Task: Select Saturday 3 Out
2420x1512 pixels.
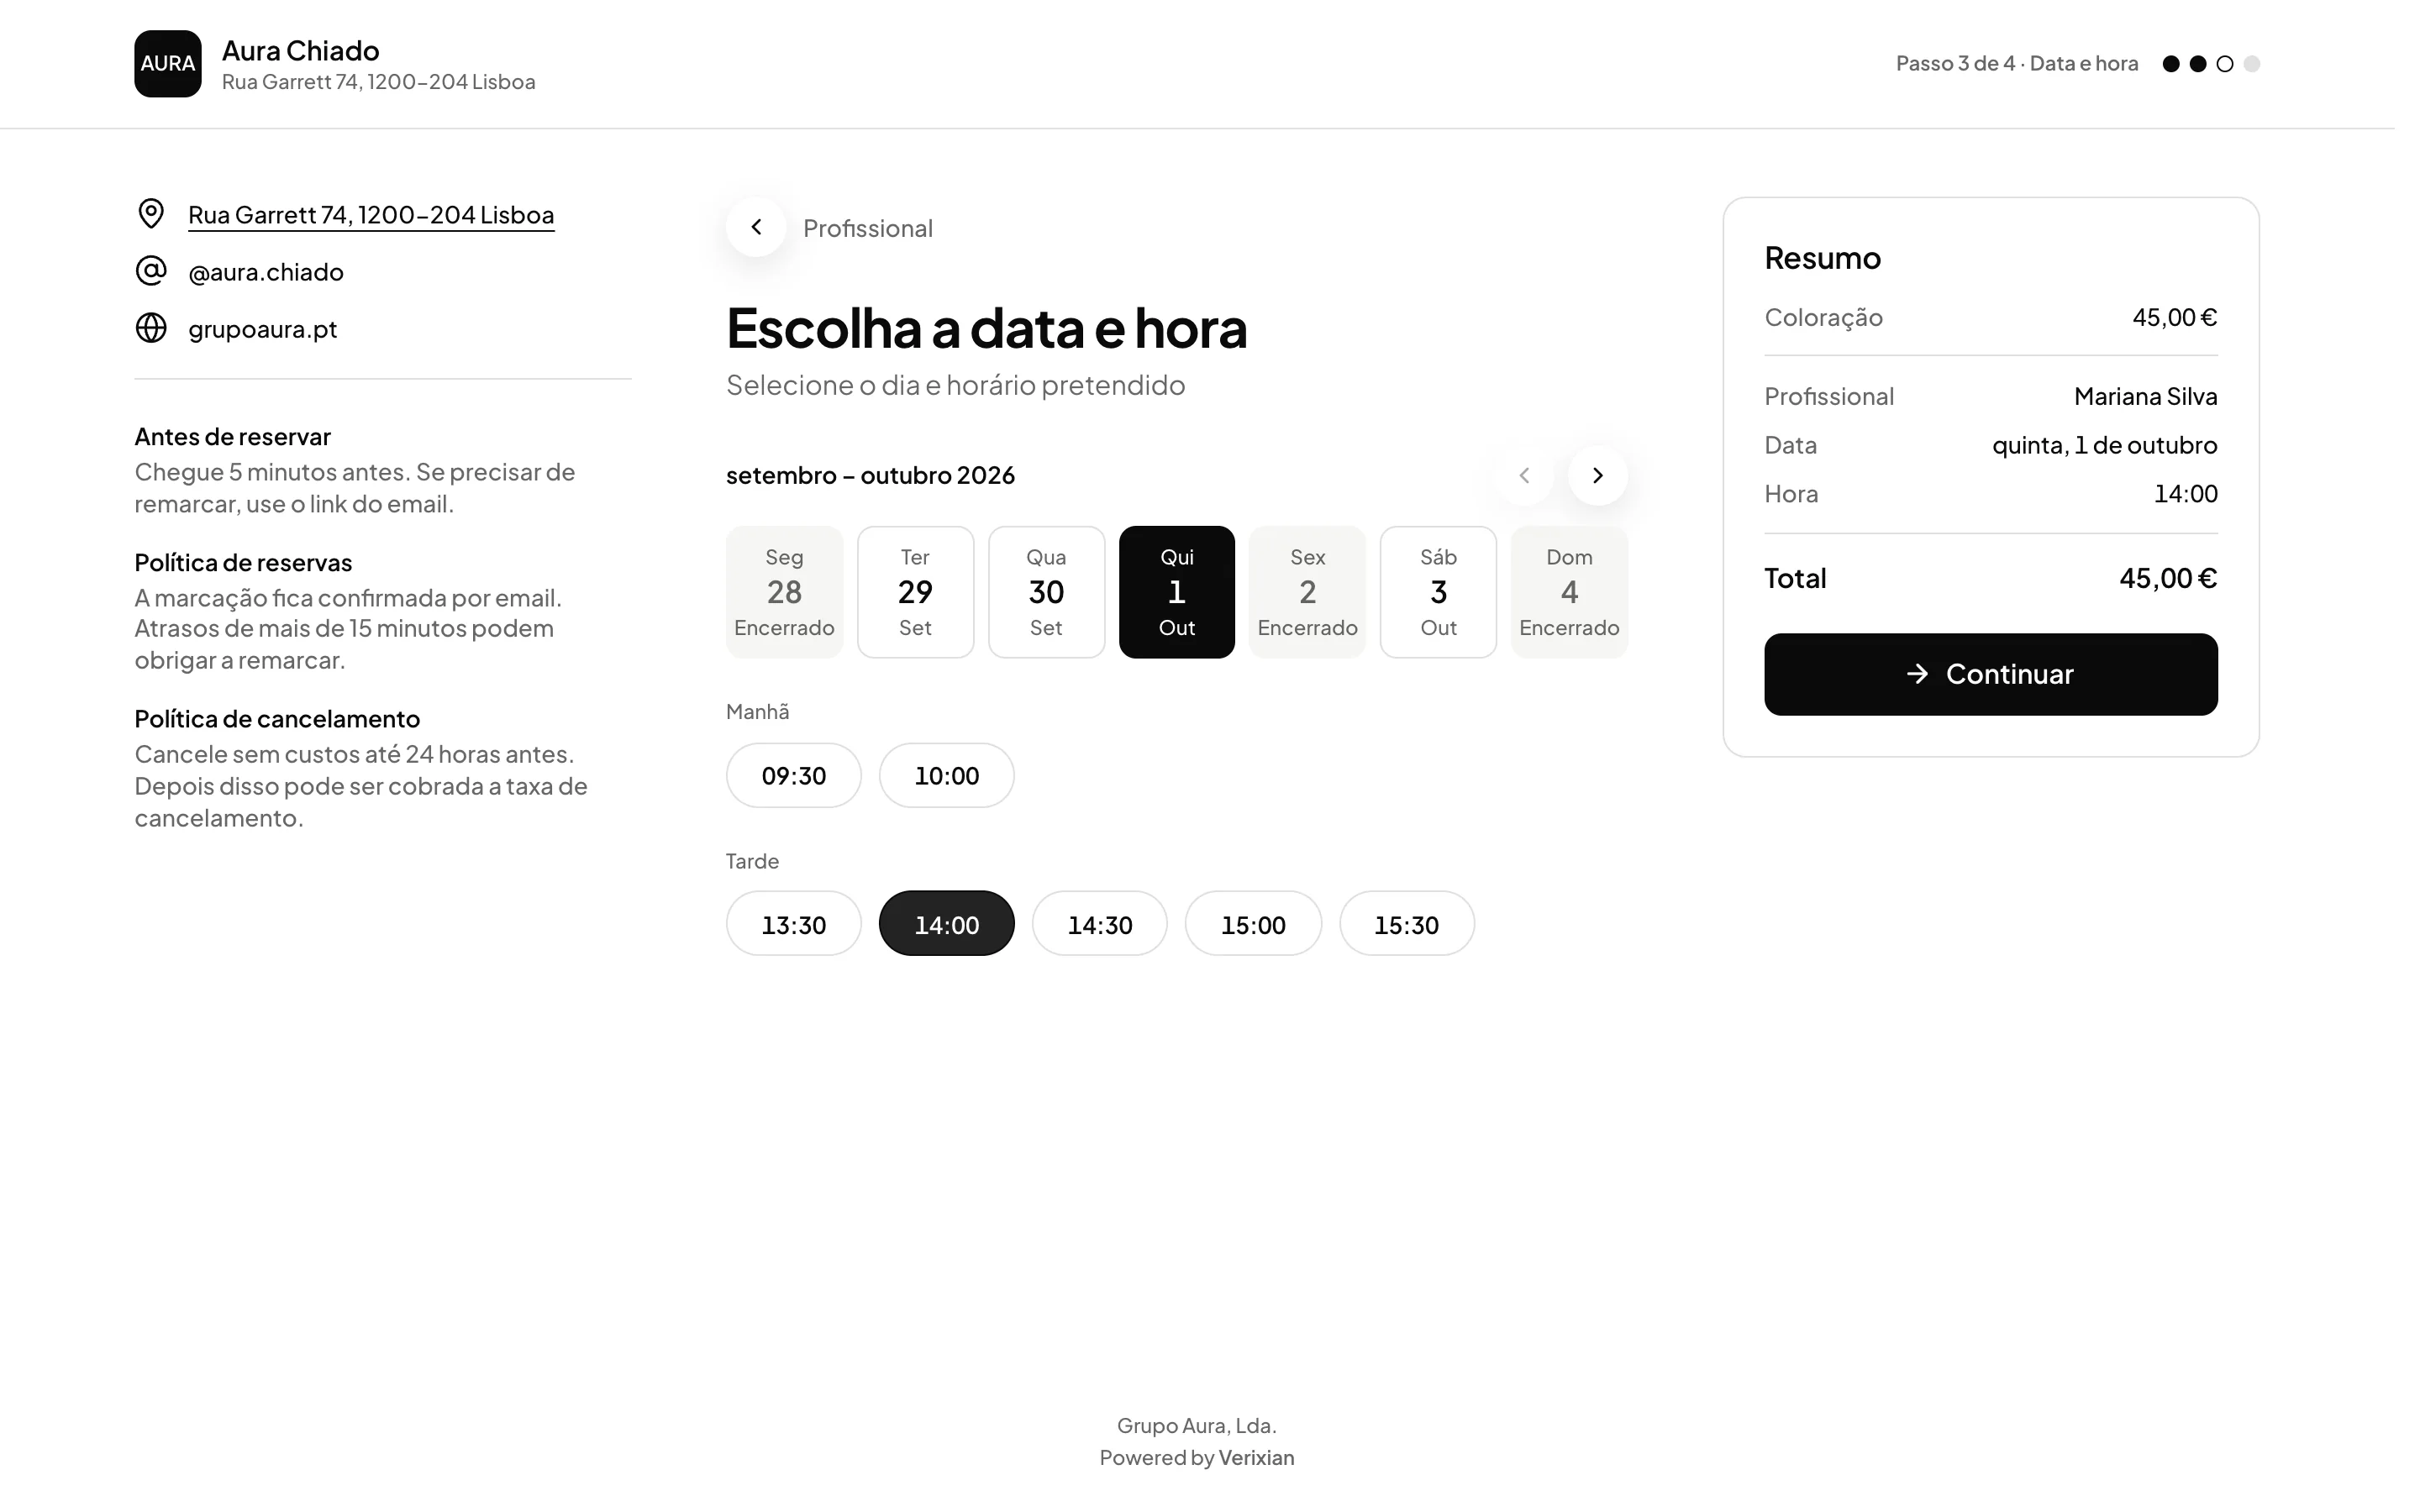Action: [1438, 592]
